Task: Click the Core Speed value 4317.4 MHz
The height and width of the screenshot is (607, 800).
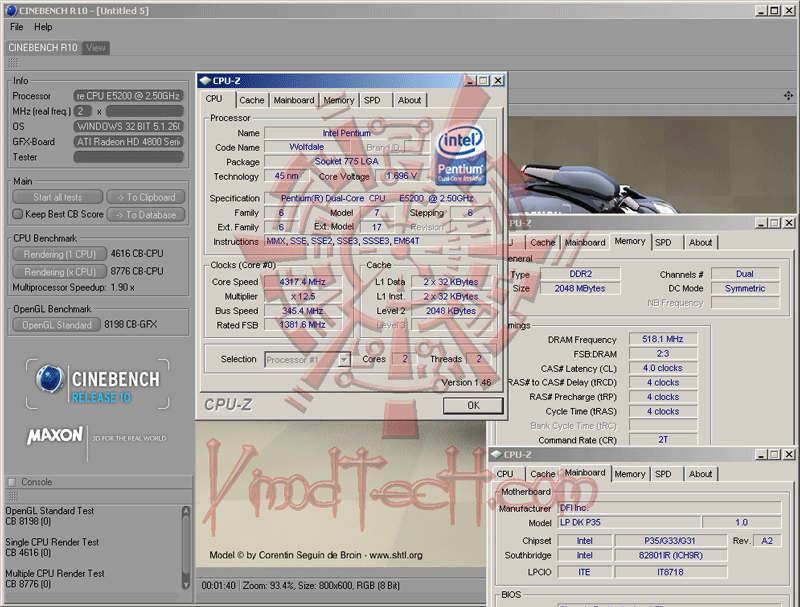Action: [303, 282]
